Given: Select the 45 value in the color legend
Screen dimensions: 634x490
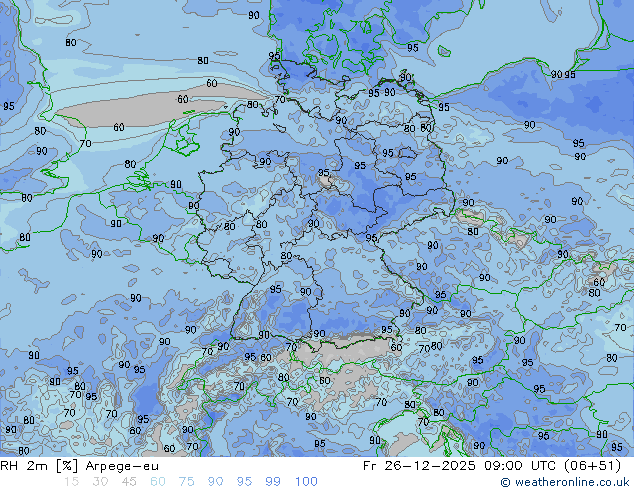Looking at the screenshot, I should click(x=129, y=482).
